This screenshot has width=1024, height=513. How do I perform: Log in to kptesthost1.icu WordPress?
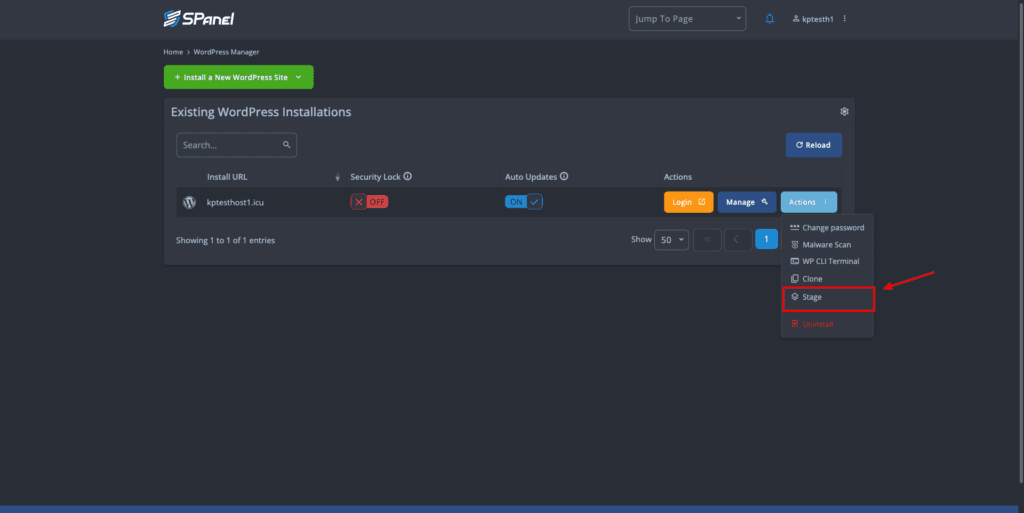tap(688, 202)
